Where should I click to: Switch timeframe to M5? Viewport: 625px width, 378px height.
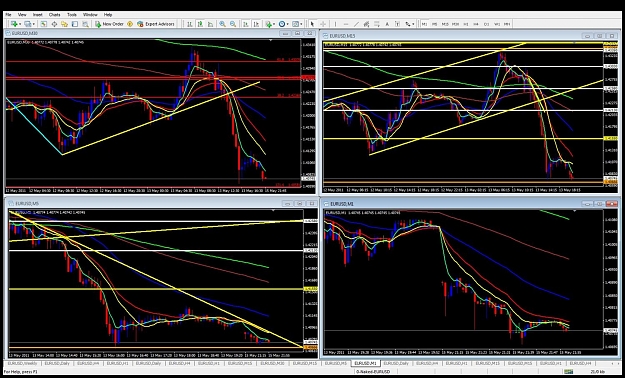[434, 24]
